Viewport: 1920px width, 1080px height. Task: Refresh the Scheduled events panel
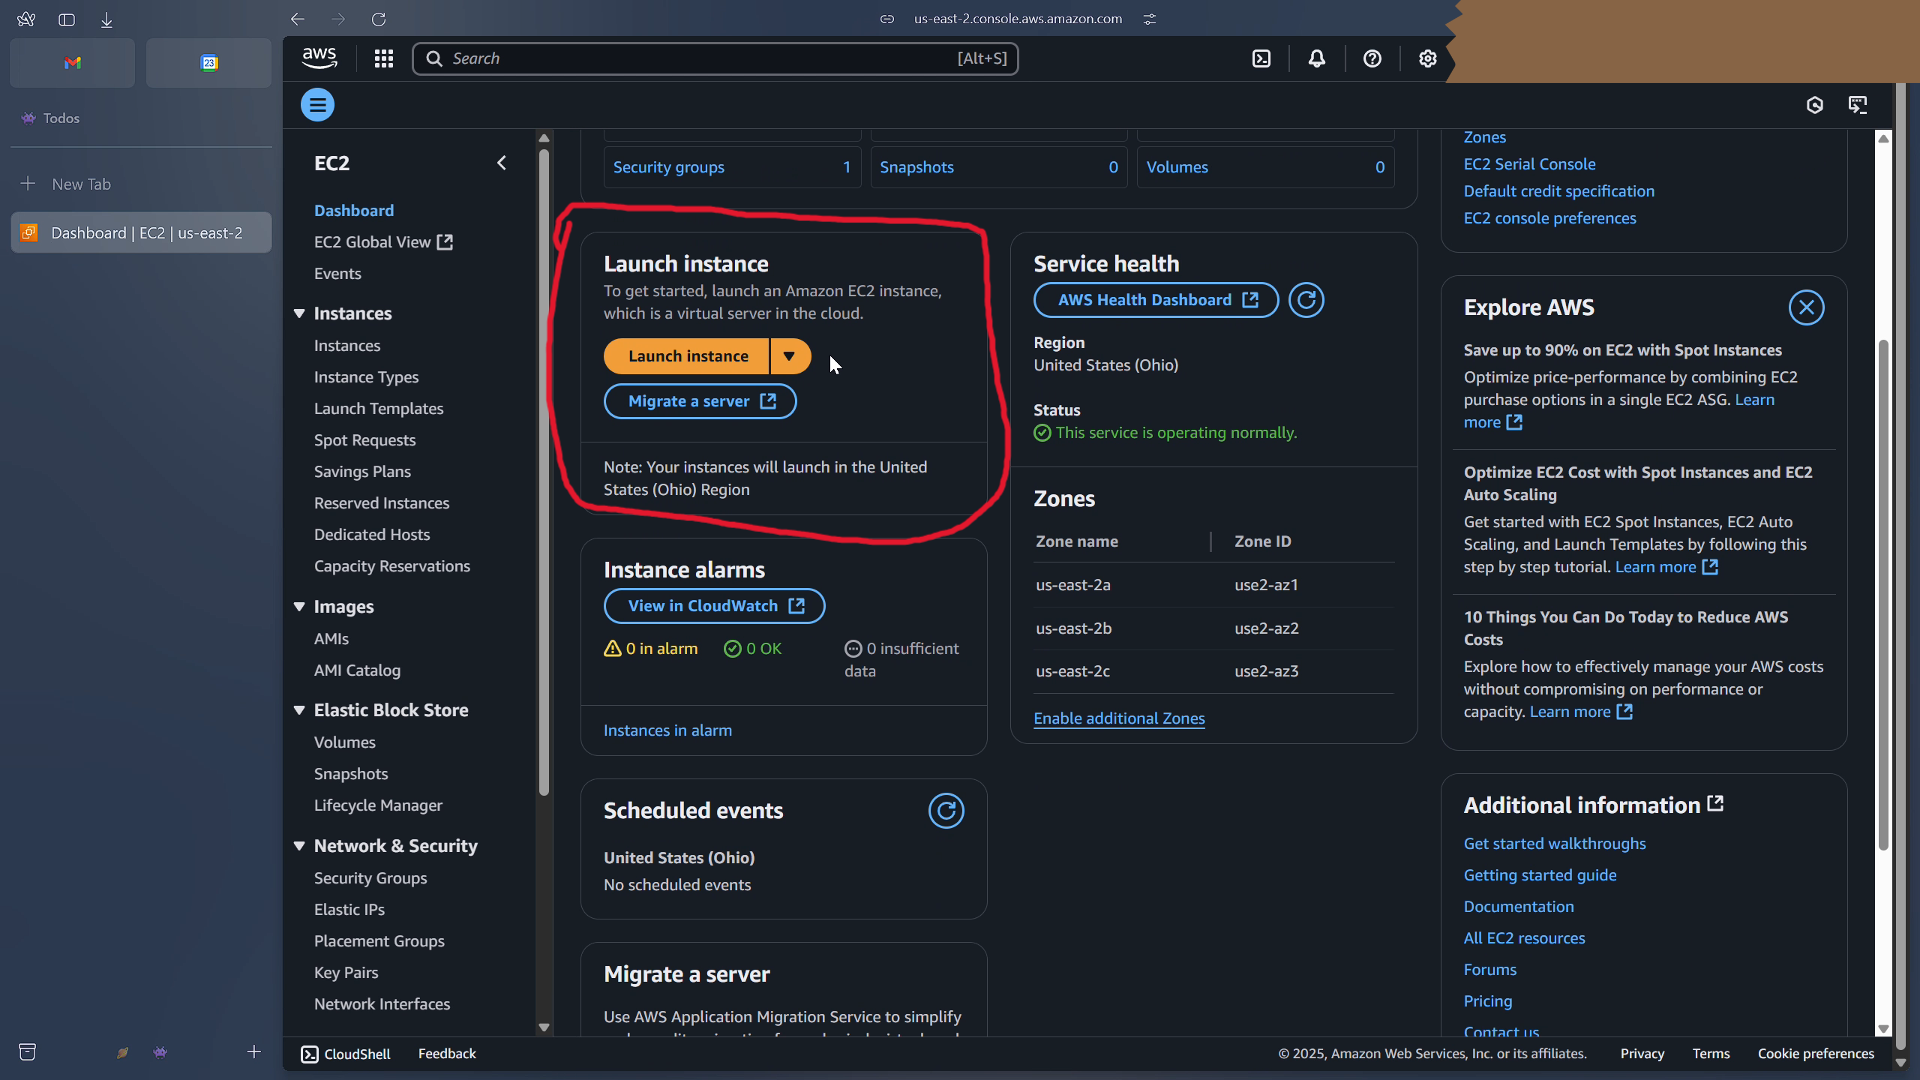[x=946, y=811]
